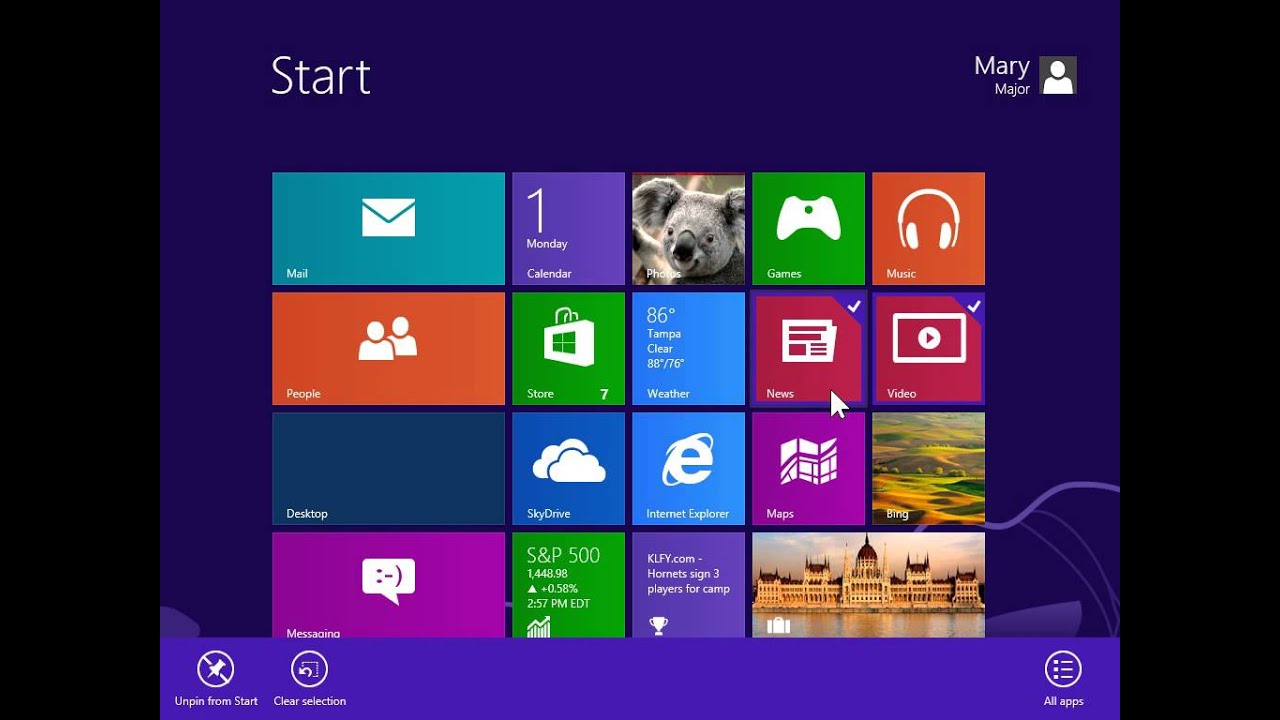Click Clear selection in the app bar
The image size is (1280, 720).
click(310, 679)
